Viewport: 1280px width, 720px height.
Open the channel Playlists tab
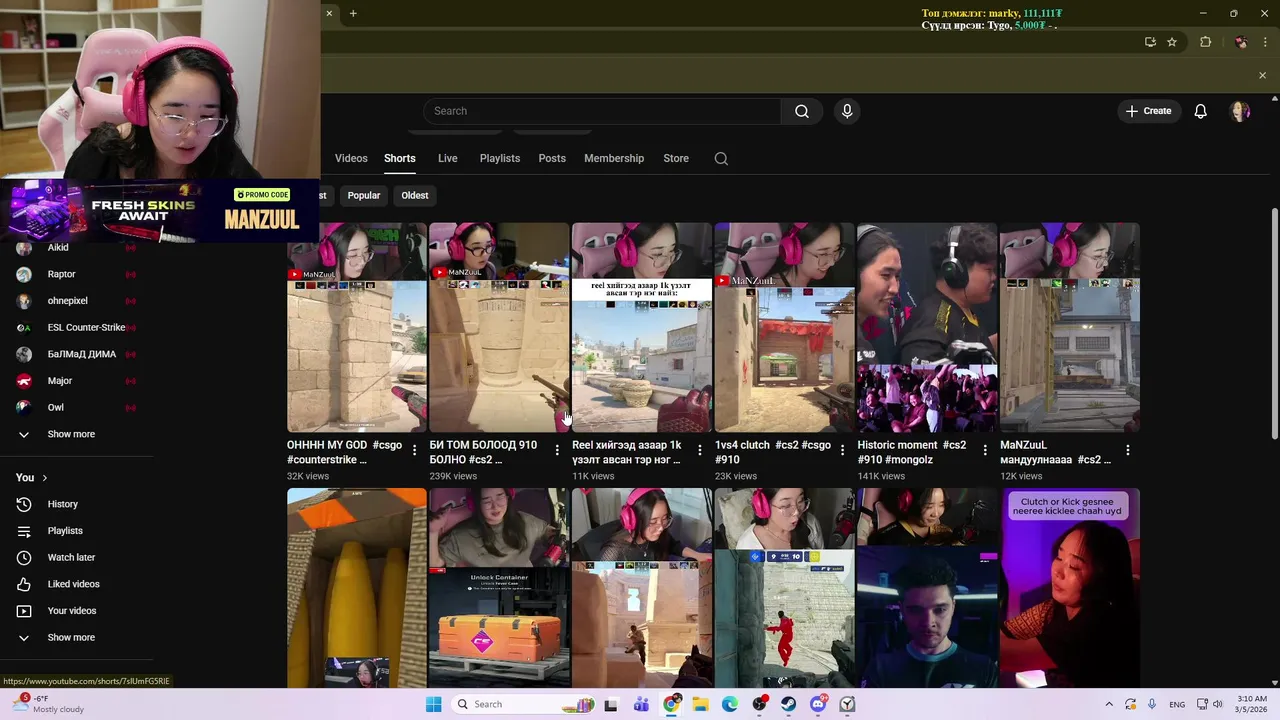[x=499, y=158]
